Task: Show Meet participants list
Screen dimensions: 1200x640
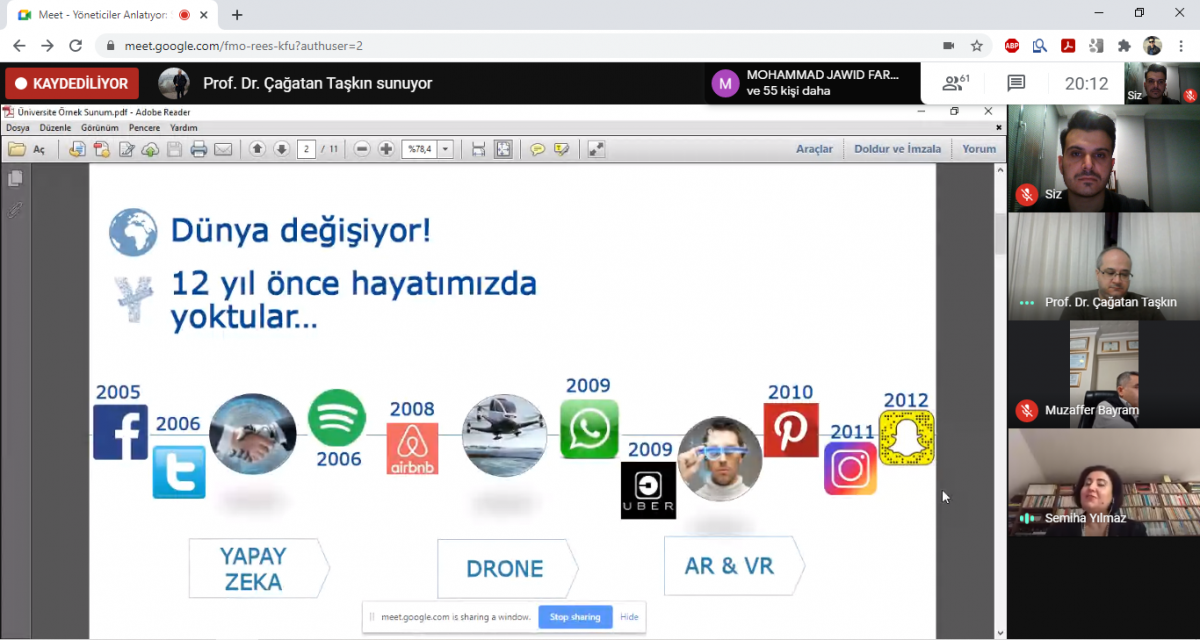Action: point(956,83)
